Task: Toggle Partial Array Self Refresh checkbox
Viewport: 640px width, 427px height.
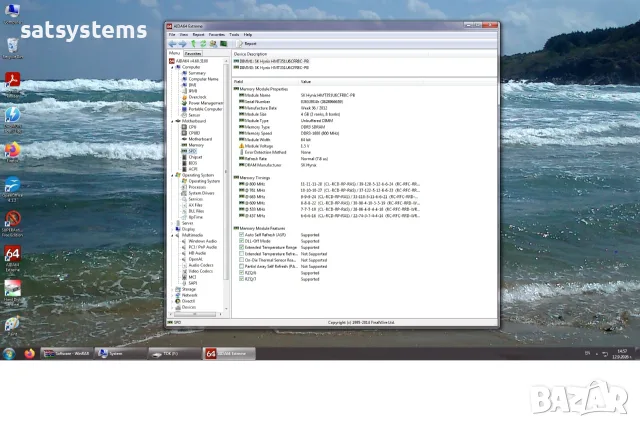Action: click(x=241, y=267)
